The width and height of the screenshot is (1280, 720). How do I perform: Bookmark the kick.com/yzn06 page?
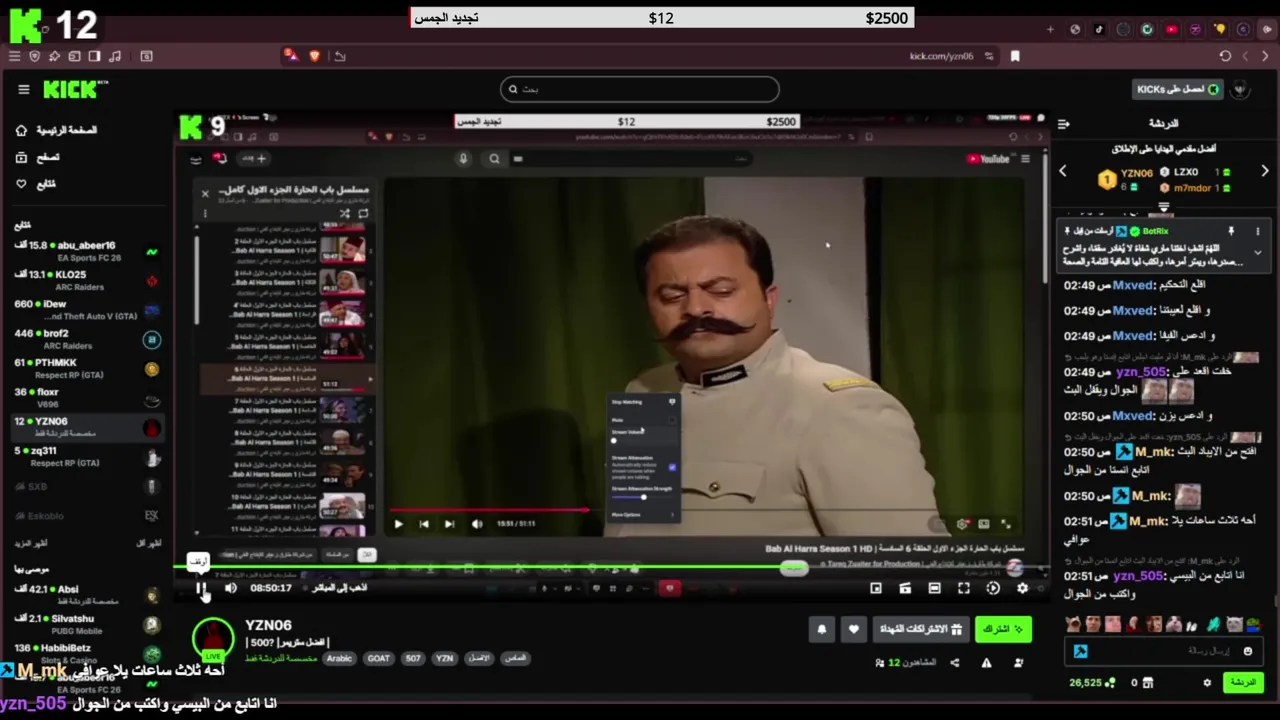click(1015, 56)
